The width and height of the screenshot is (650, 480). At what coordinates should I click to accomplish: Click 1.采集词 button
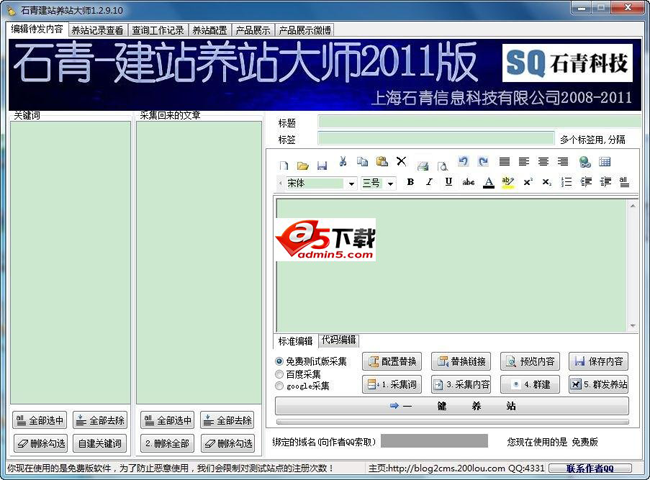[x=392, y=385]
